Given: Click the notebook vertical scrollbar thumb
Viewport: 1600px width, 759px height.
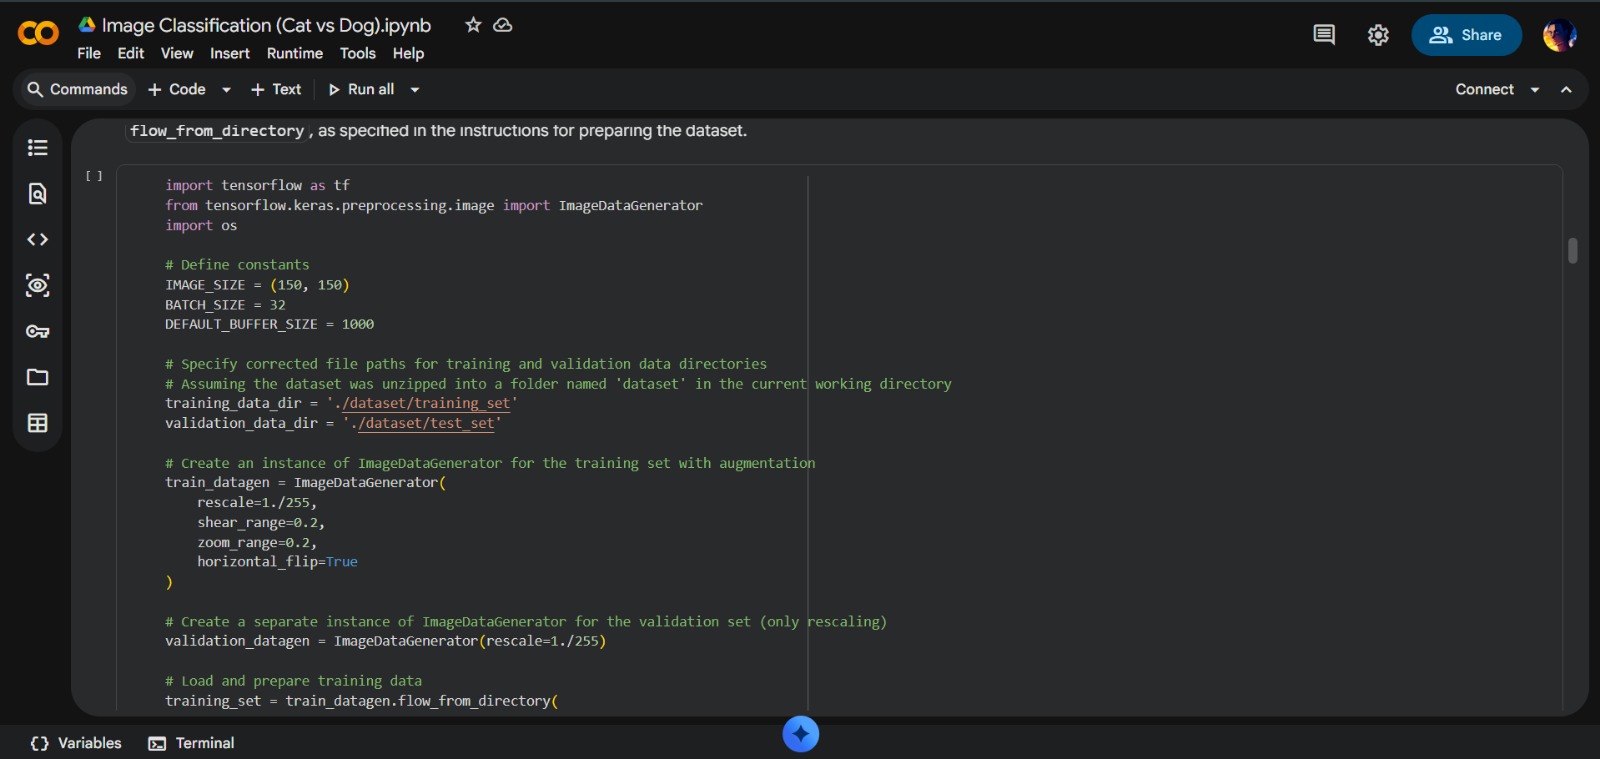Looking at the screenshot, I should click(1572, 251).
